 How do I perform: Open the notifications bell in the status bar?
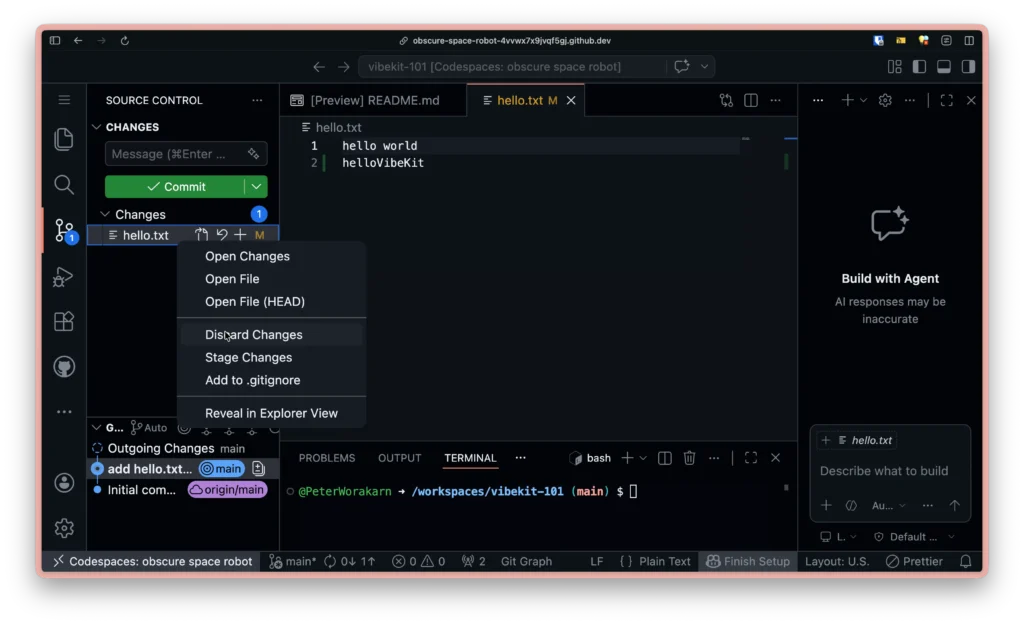[x=966, y=562]
